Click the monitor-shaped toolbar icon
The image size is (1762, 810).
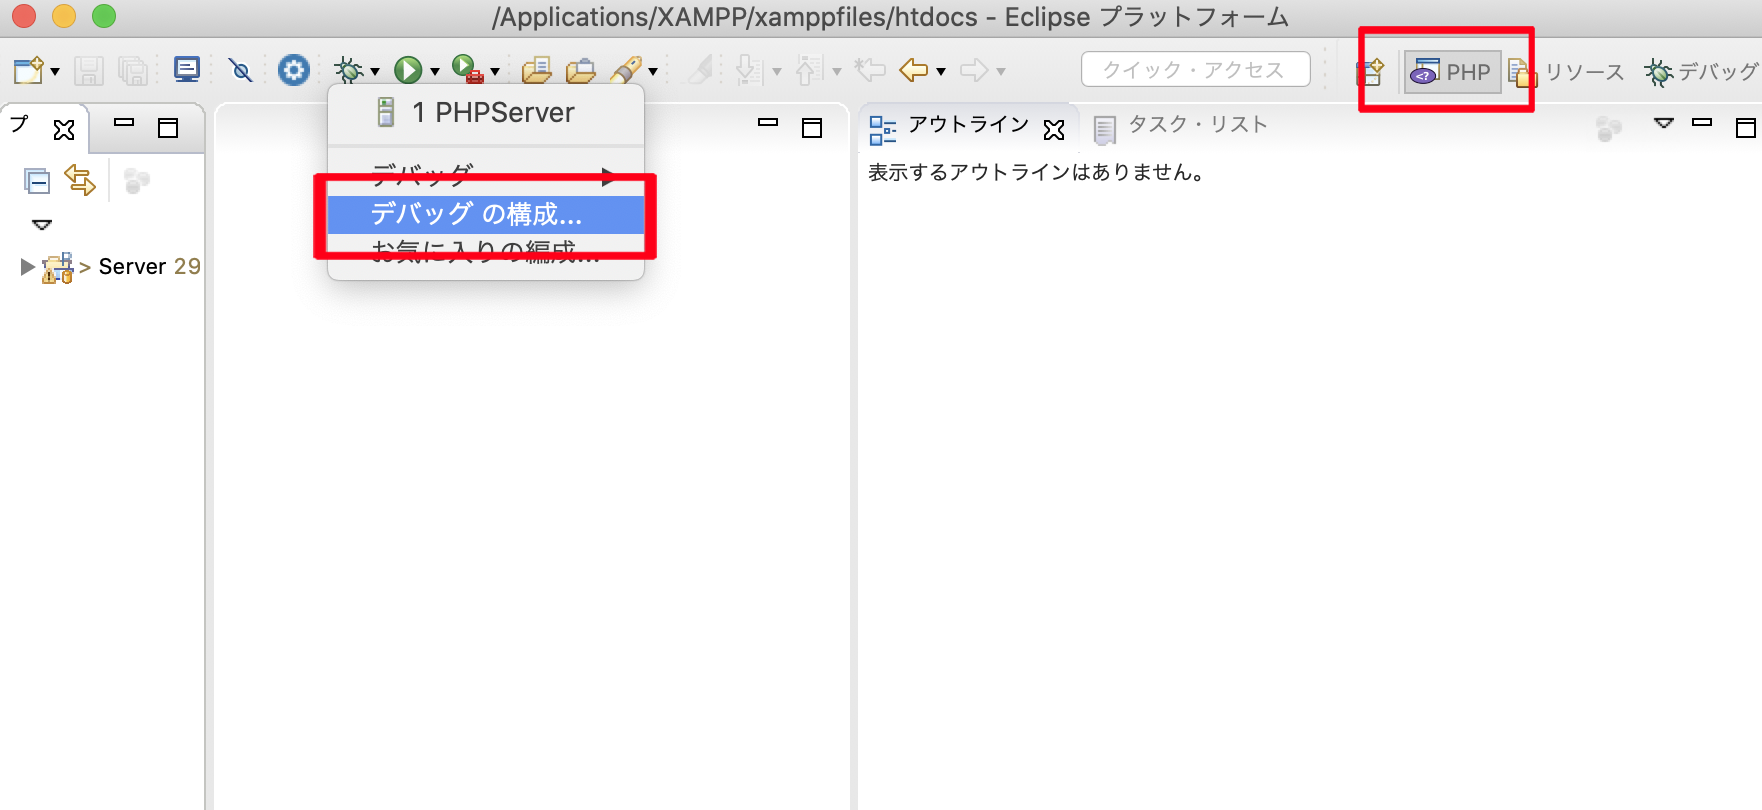tap(187, 69)
